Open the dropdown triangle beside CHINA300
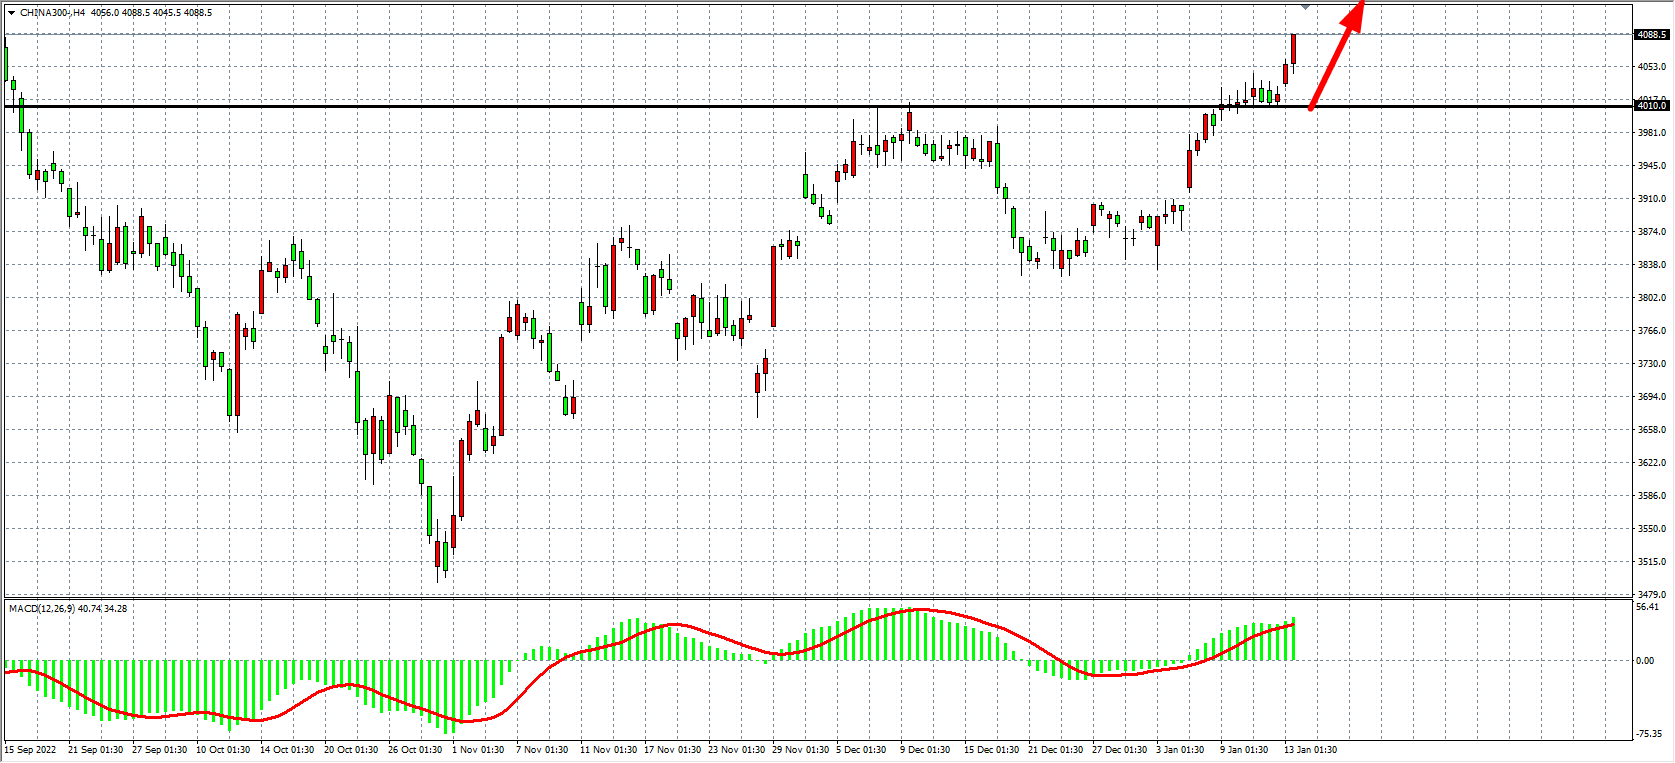Viewport: 1675px width, 763px height. tap(11, 13)
